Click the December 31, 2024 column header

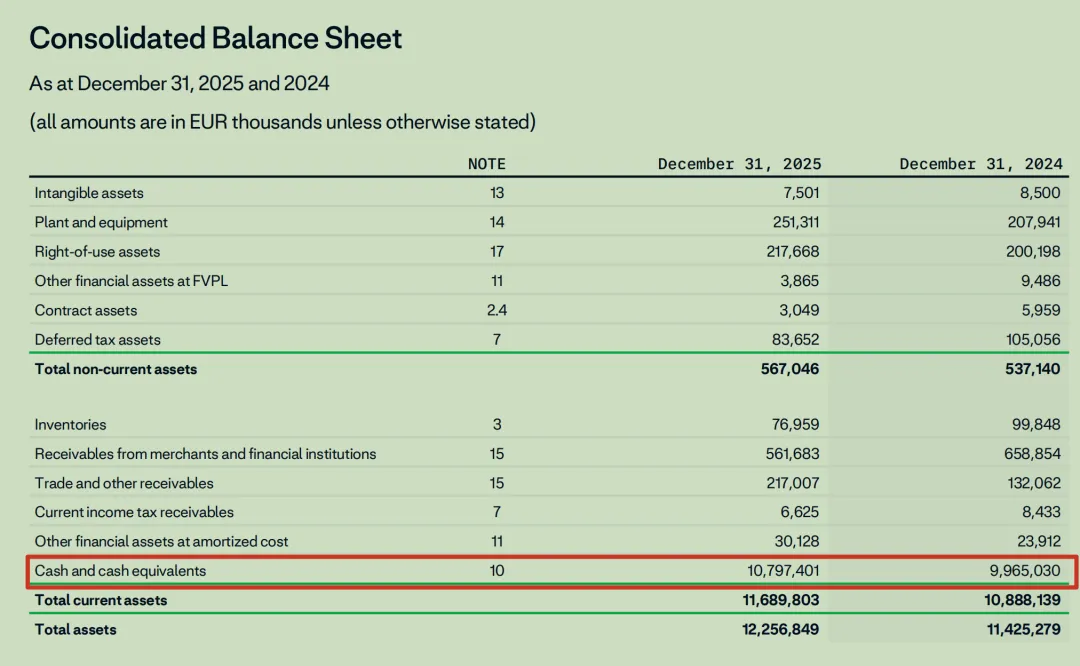pyautogui.click(x=980, y=164)
